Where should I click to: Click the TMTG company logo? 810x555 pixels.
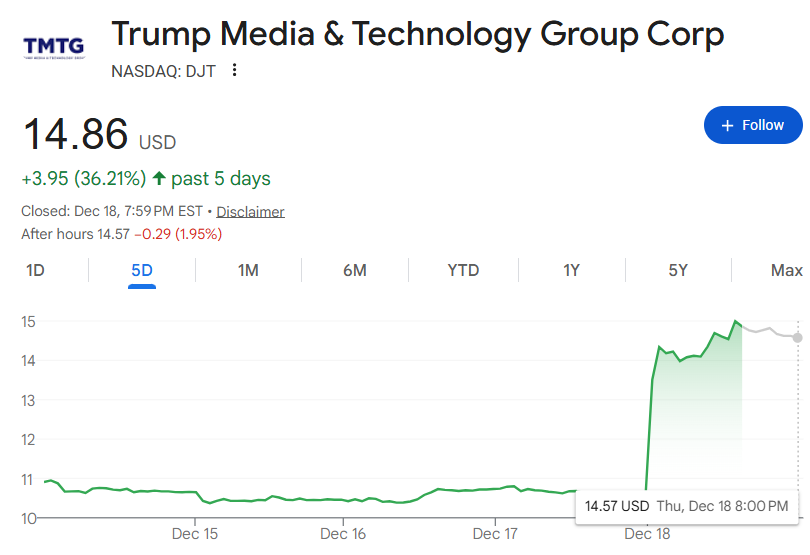point(53,47)
